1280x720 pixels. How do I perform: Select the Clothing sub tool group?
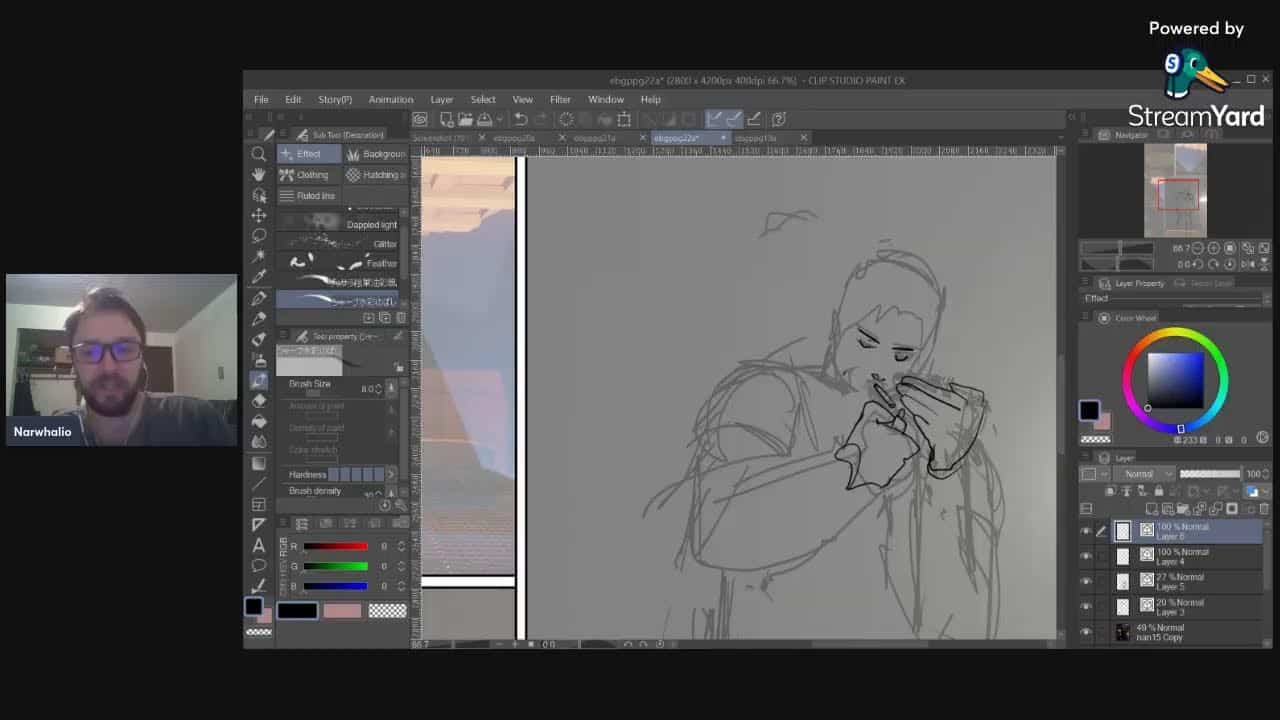(x=305, y=175)
